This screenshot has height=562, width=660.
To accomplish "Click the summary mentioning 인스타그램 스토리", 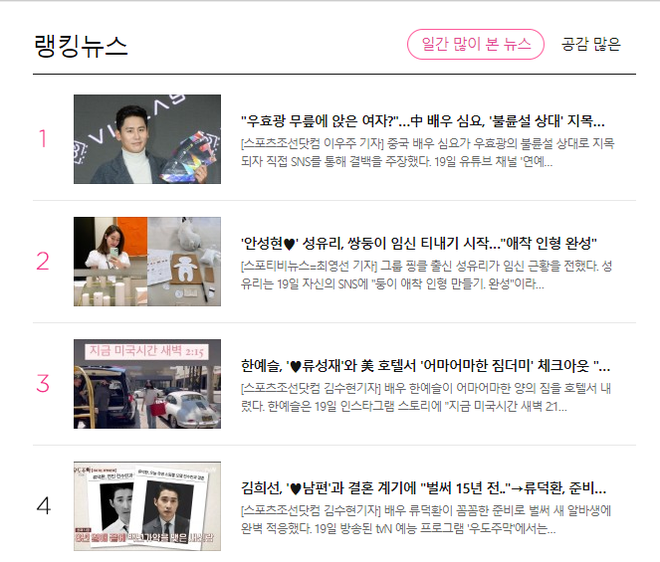I will [x=426, y=397].
